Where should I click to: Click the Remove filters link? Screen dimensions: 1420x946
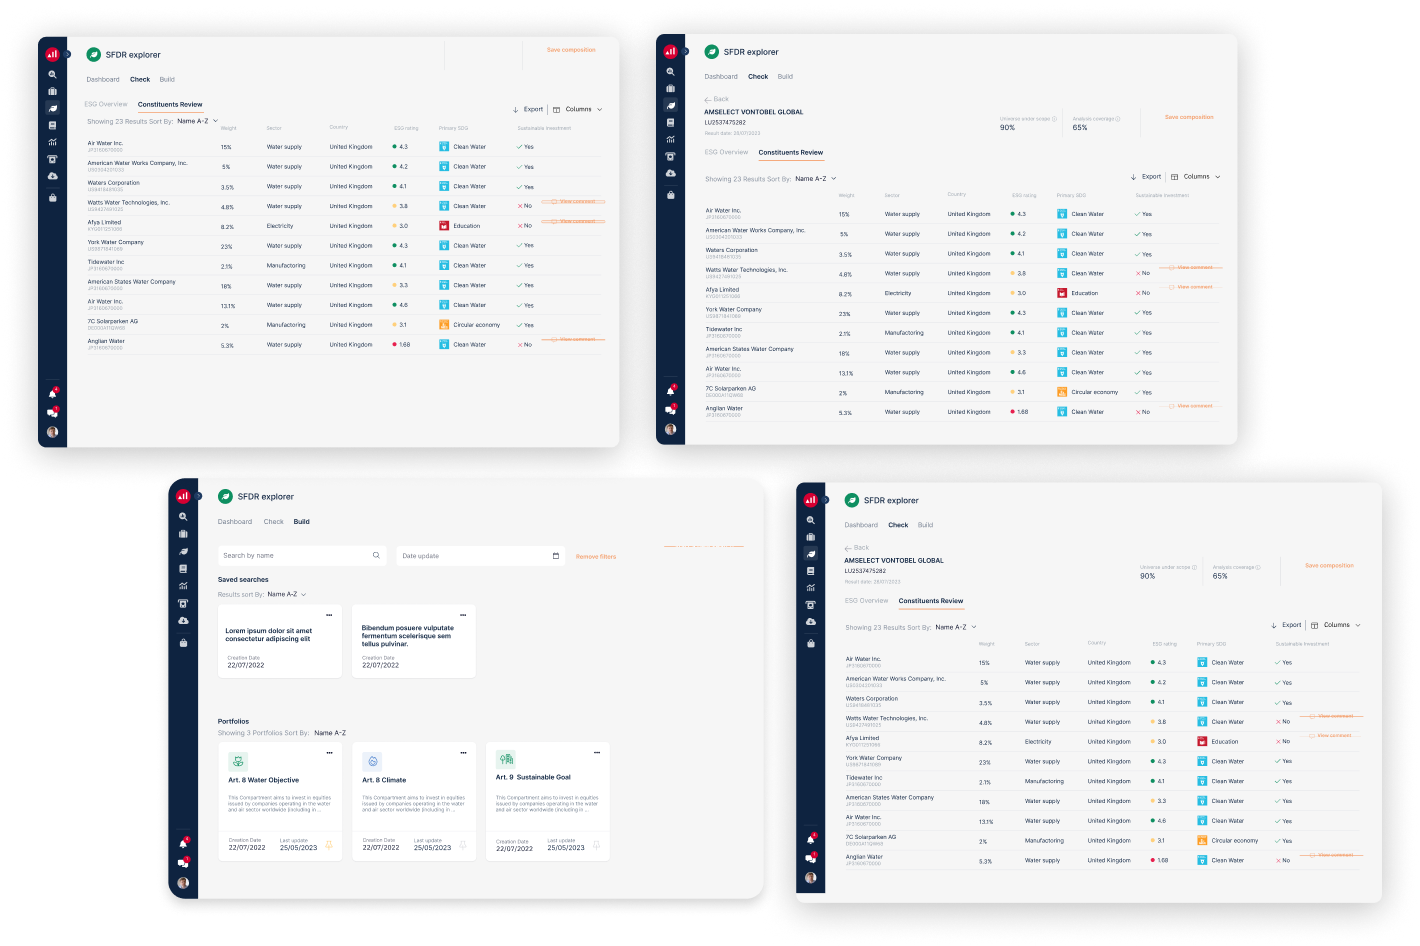(596, 556)
